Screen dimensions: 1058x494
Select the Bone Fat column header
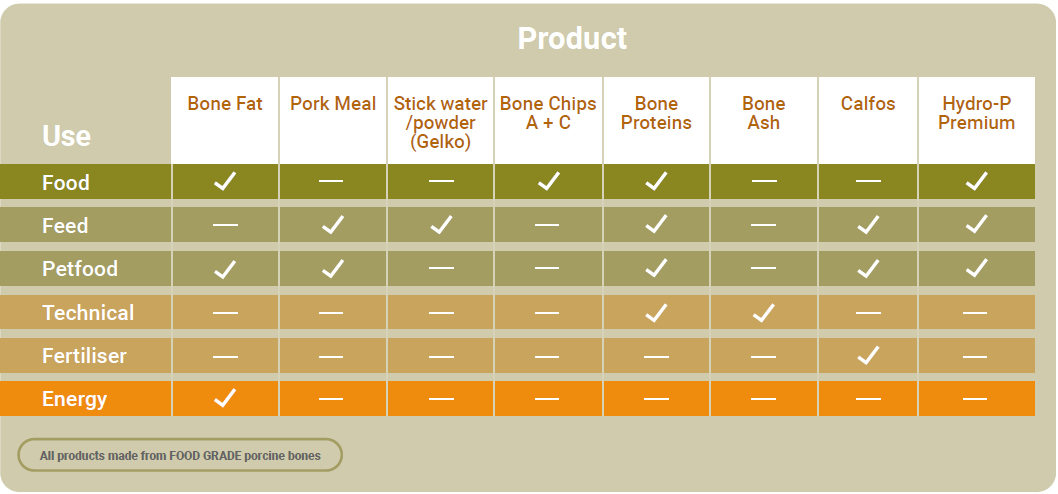pyautogui.click(x=225, y=104)
